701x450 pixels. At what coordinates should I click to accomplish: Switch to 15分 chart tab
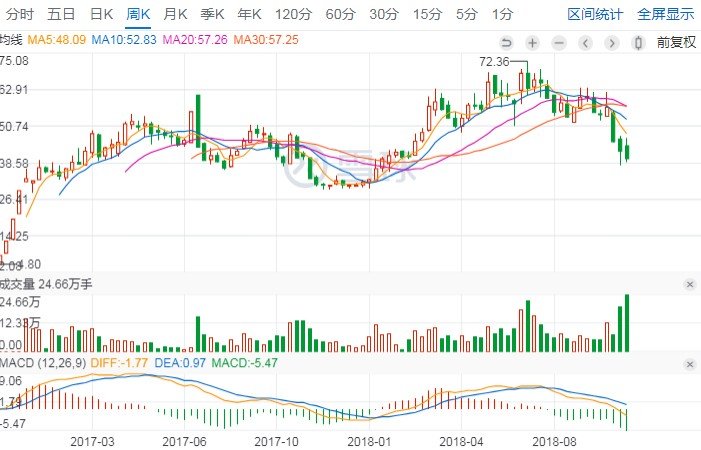tap(427, 14)
